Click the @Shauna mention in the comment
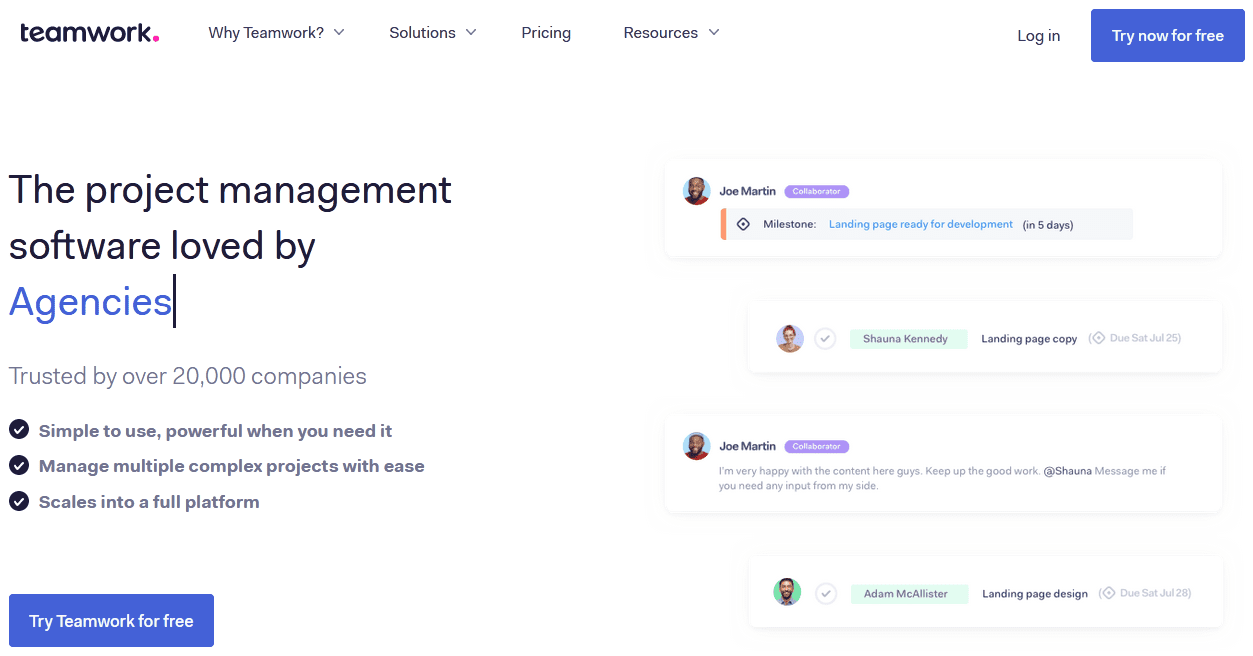Image resolution: width=1253 pixels, height=656 pixels. coord(1070,470)
